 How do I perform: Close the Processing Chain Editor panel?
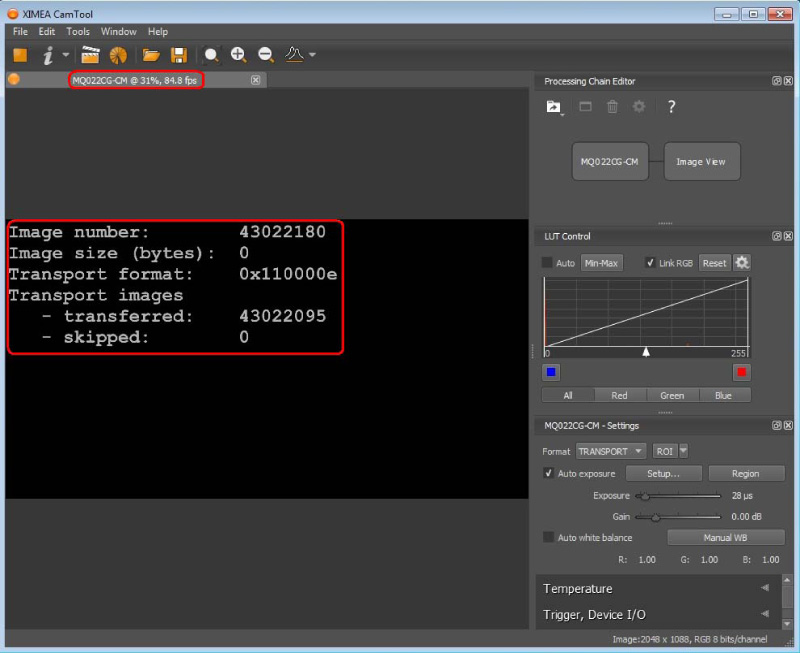(x=788, y=81)
